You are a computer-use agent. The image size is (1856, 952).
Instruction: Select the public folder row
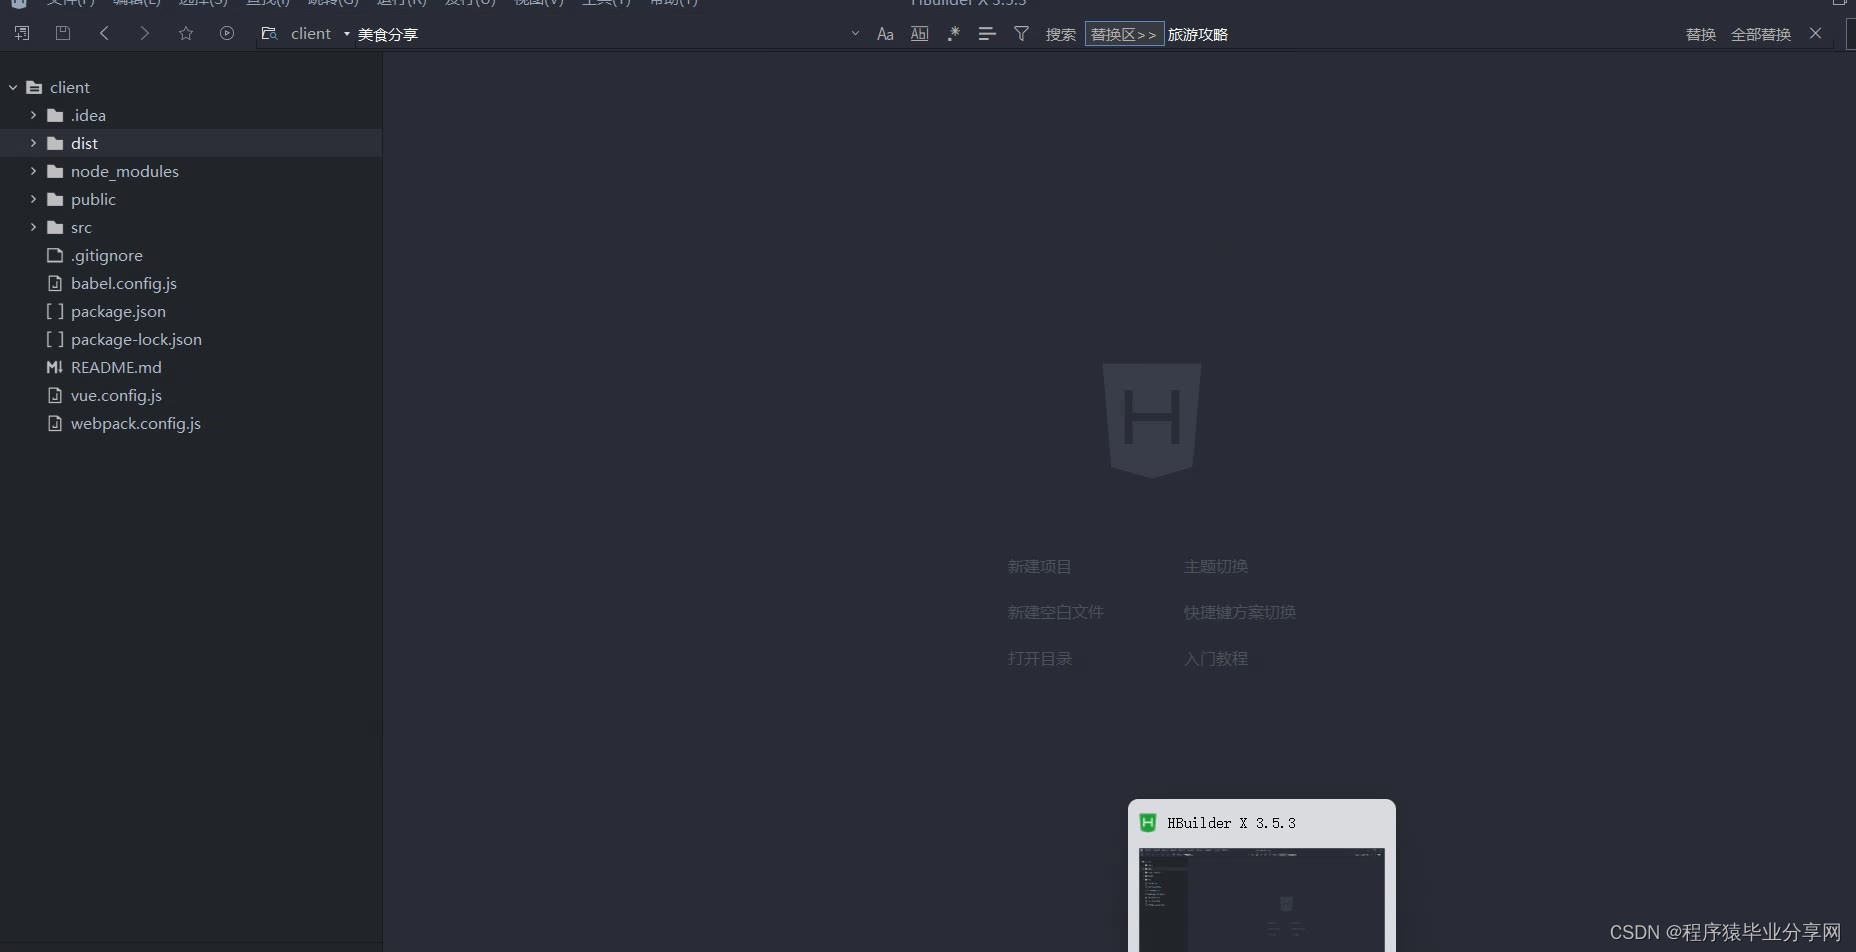coord(191,199)
